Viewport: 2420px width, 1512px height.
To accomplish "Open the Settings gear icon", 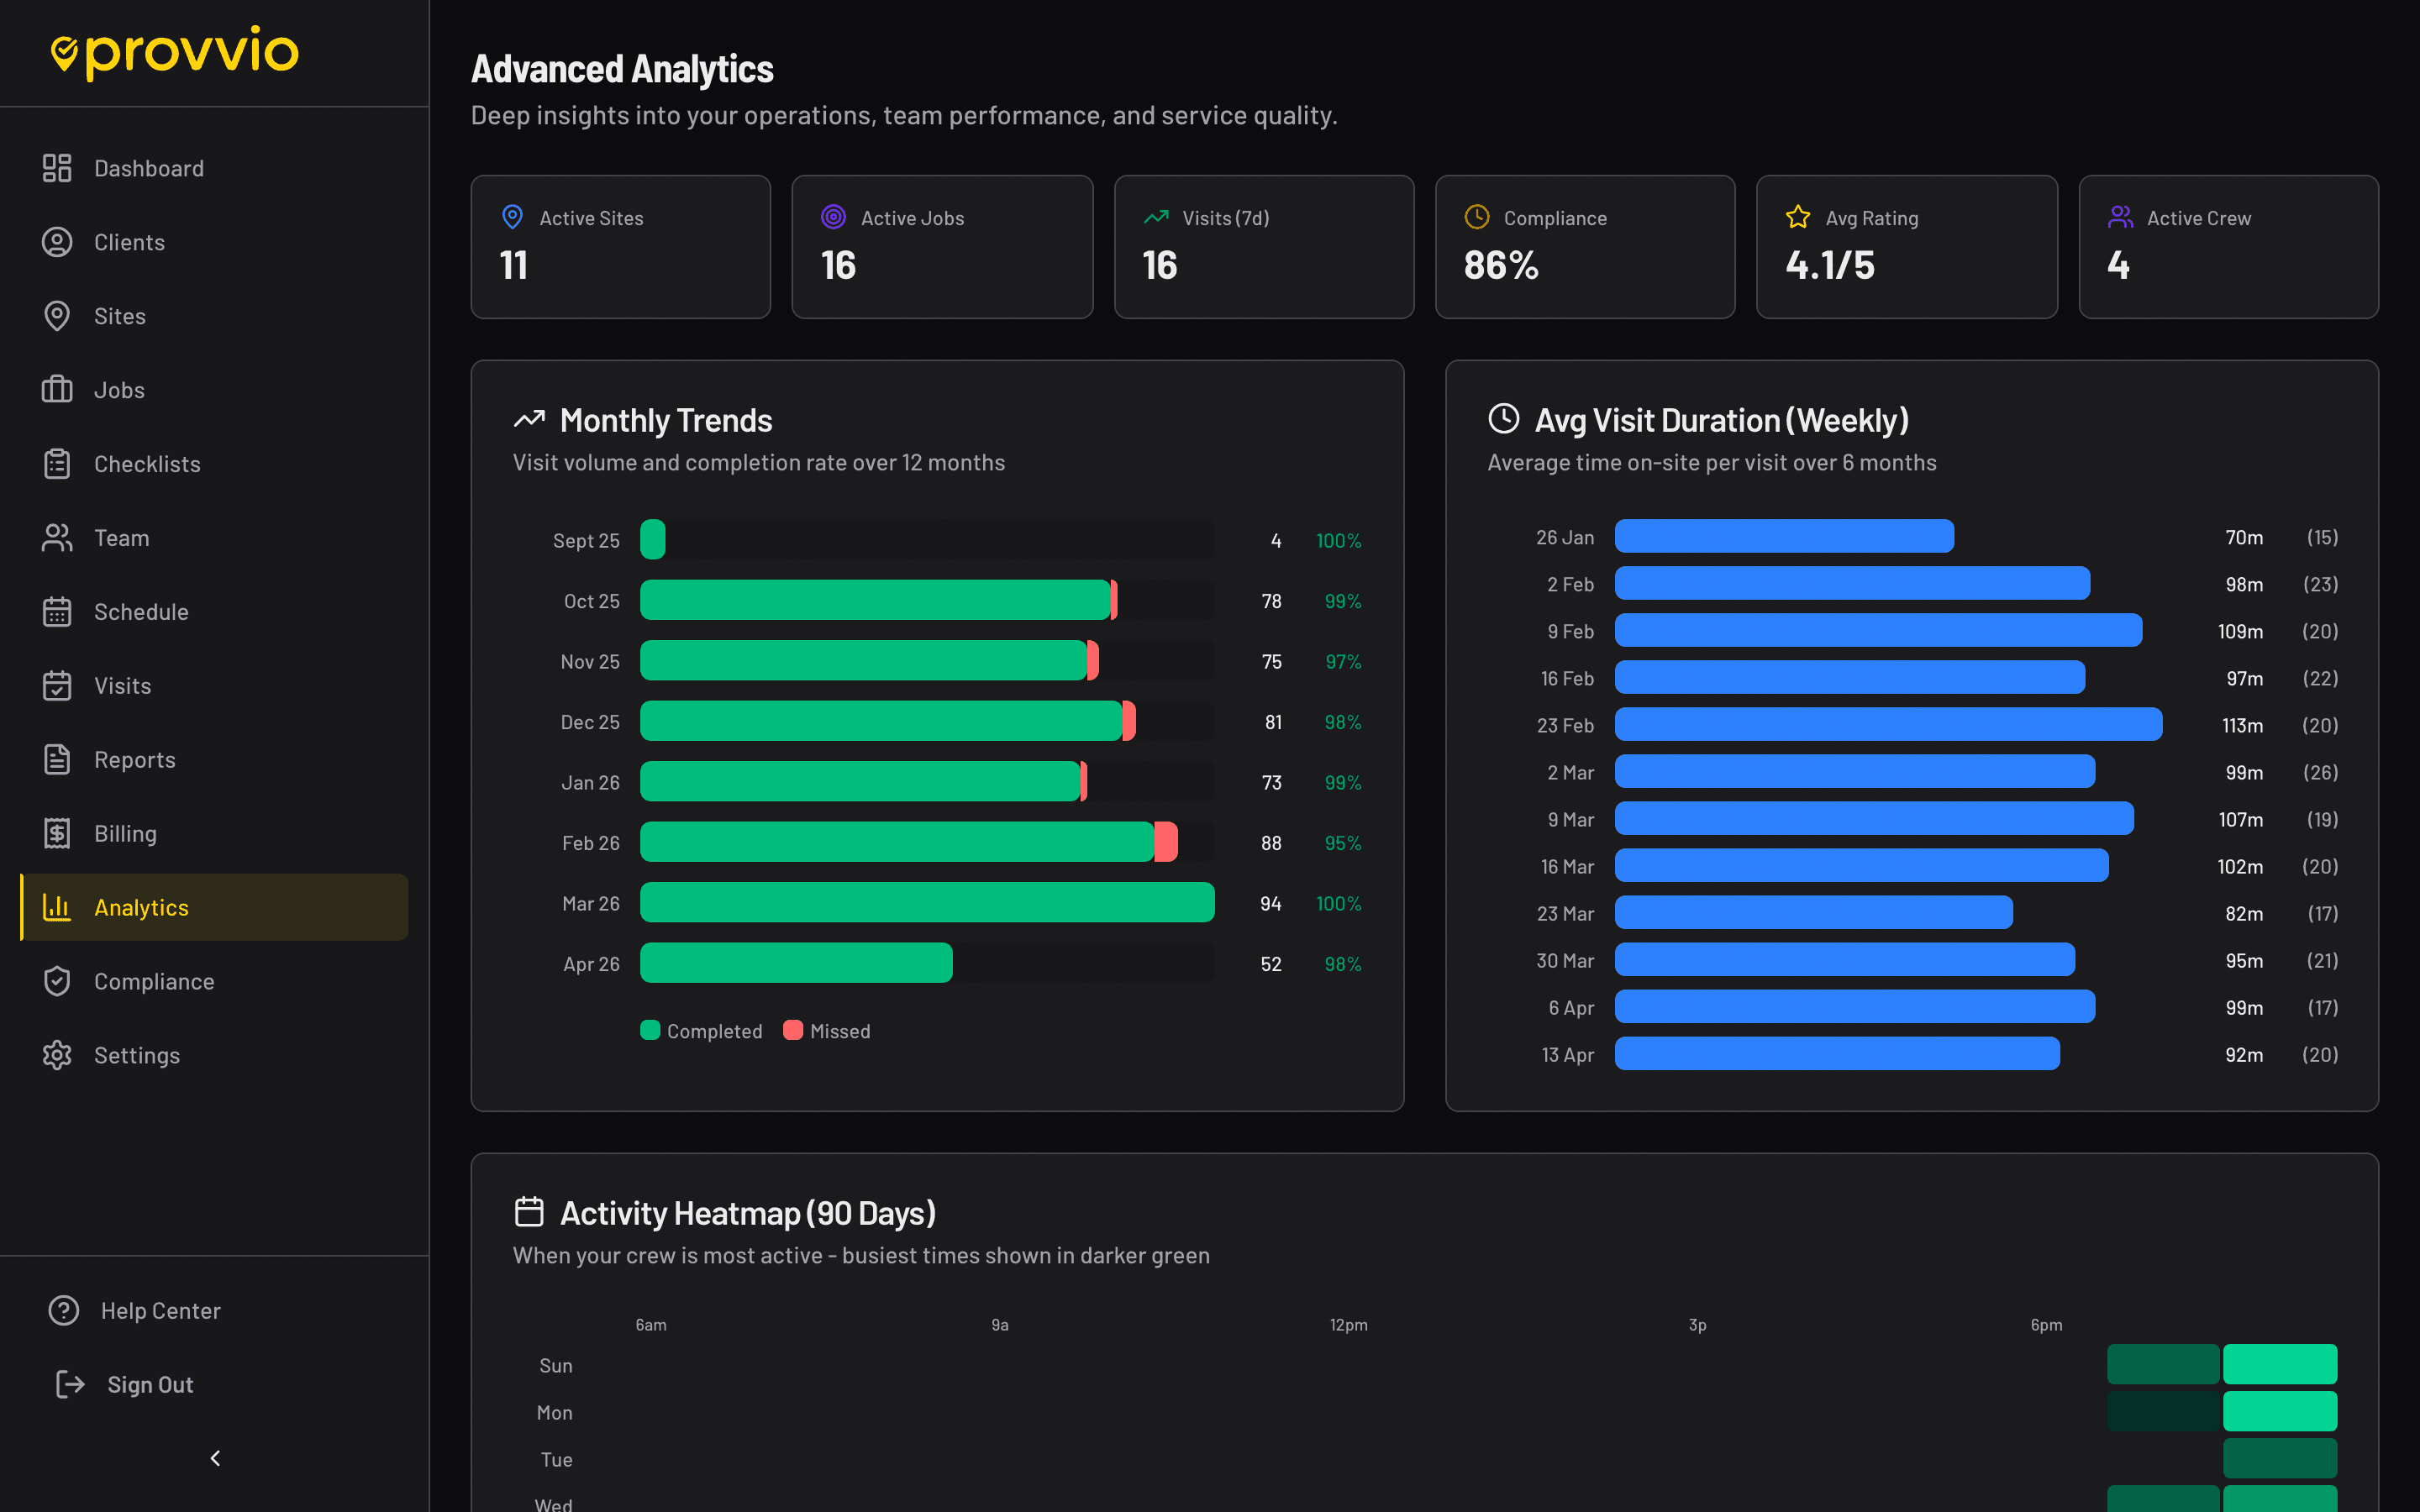I will point(57,1055).
